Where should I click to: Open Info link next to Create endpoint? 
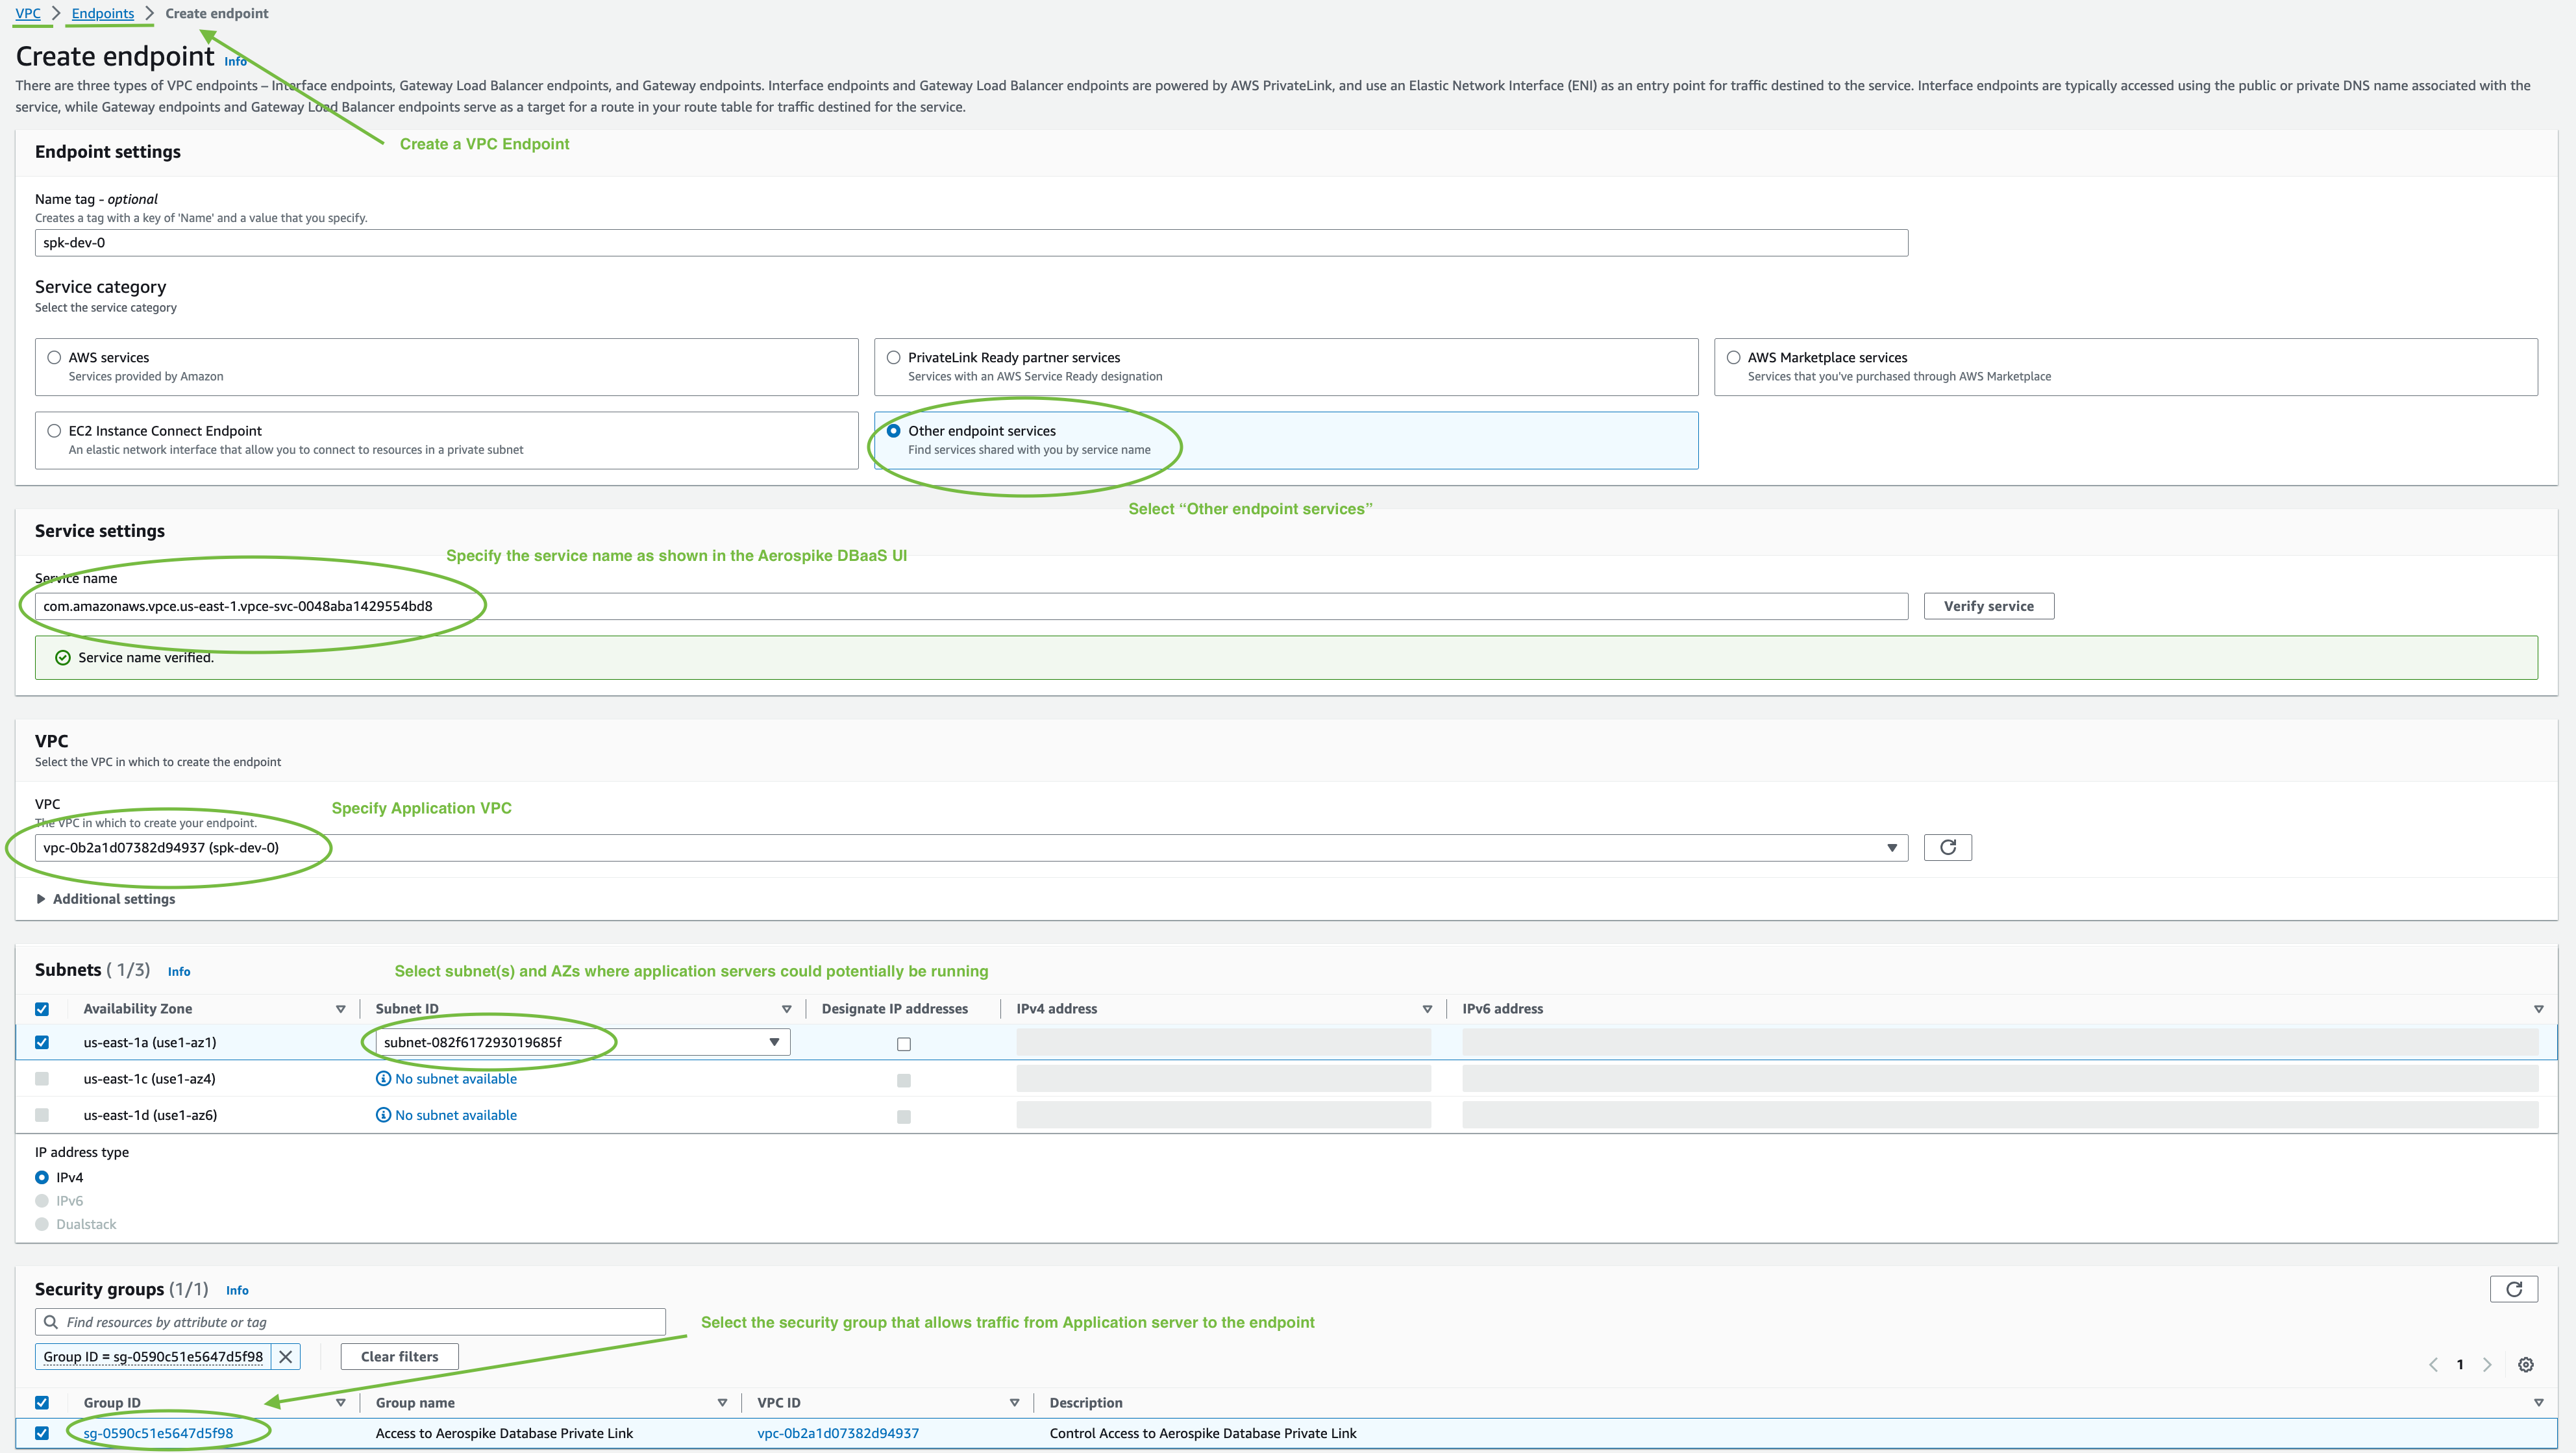[235, 61]
